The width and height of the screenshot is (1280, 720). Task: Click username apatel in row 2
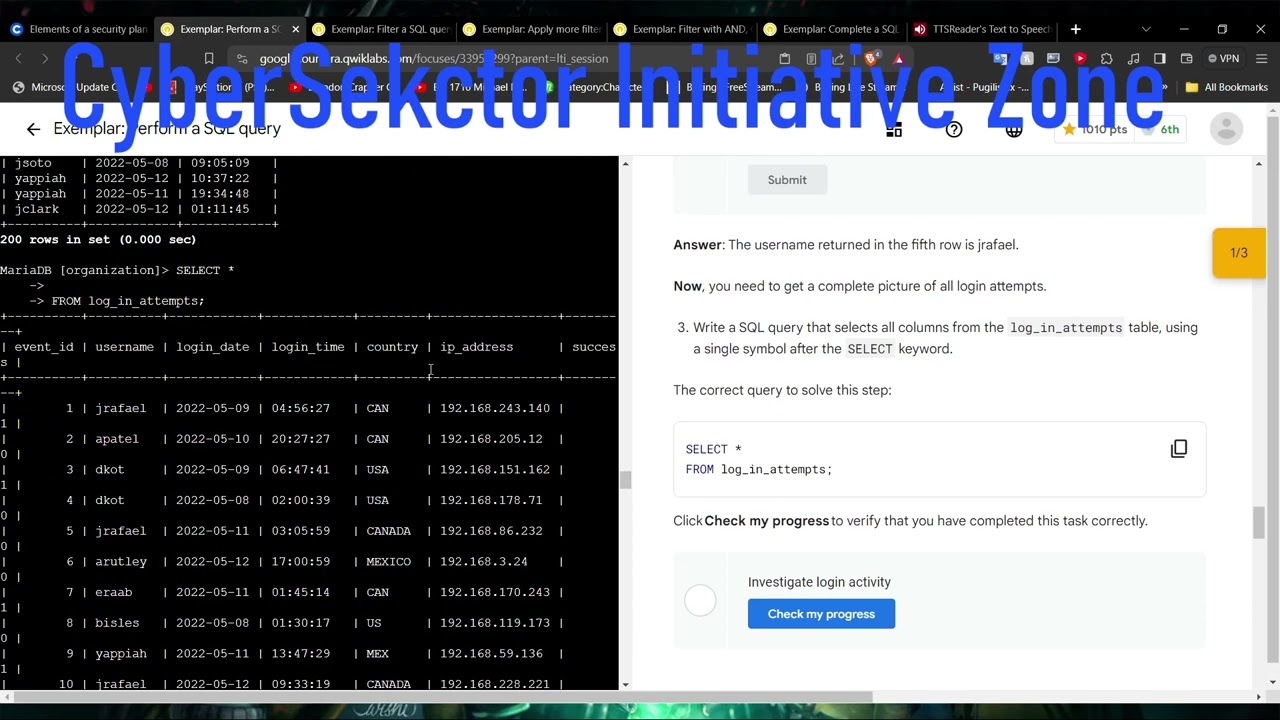click(x=117, y=439)
